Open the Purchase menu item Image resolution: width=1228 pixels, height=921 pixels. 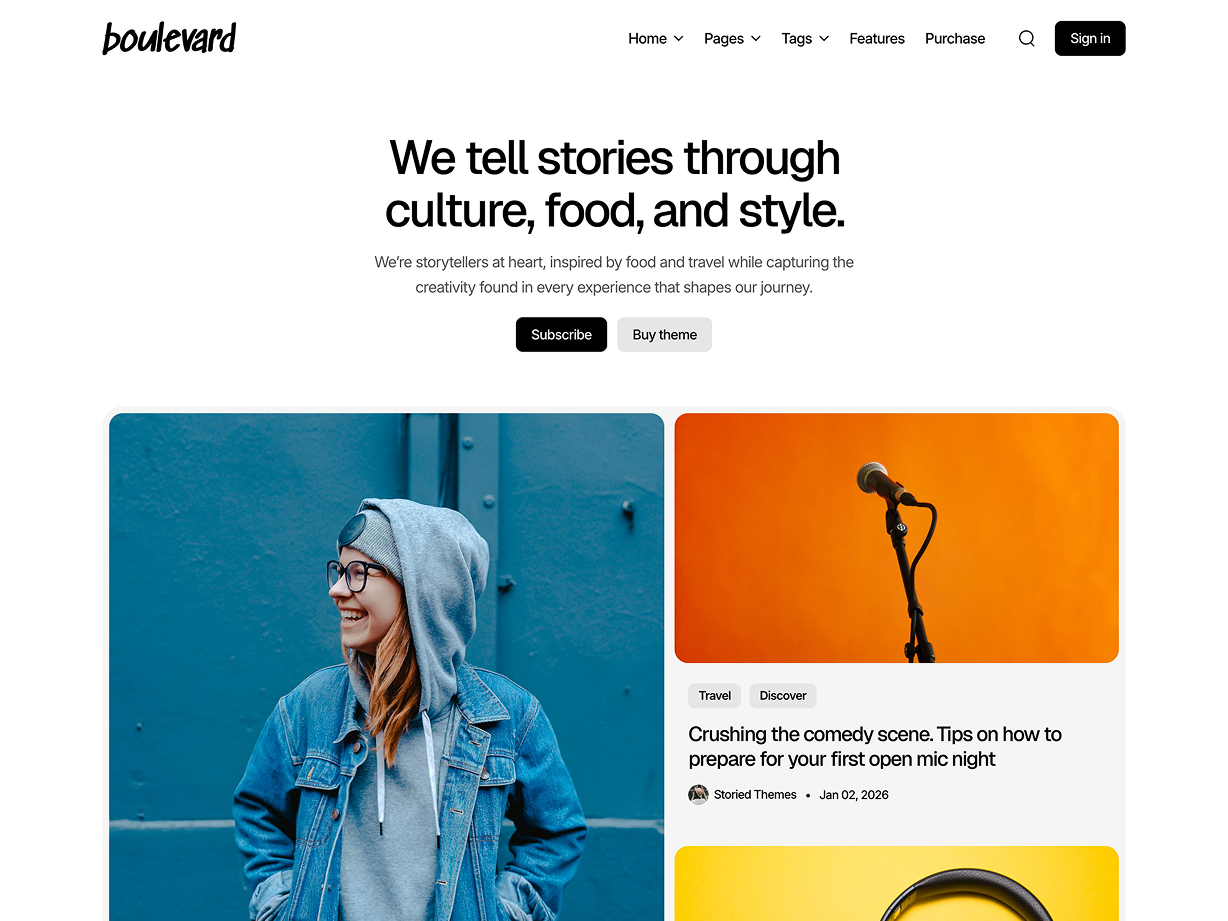point(955,39)
